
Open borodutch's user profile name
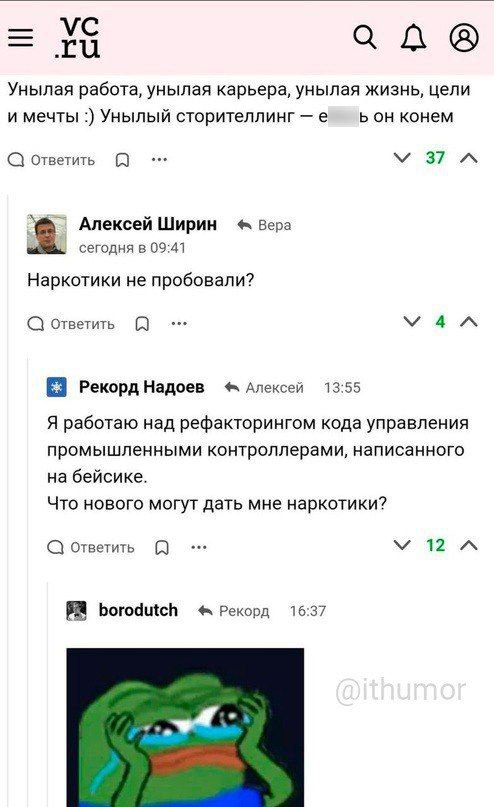tap(138, 610)
